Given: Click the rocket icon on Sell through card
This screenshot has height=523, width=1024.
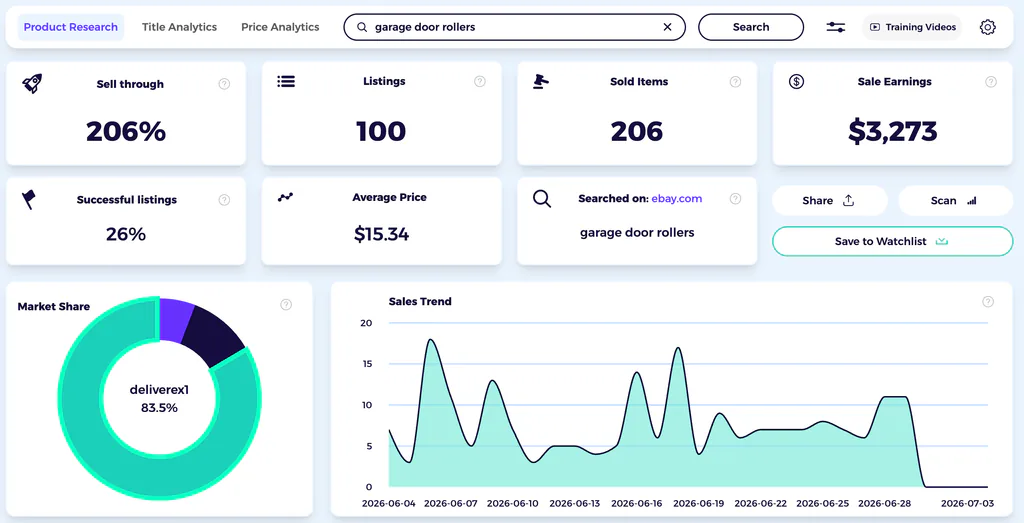Looking at the screenshot, I should tap(32, 83).
